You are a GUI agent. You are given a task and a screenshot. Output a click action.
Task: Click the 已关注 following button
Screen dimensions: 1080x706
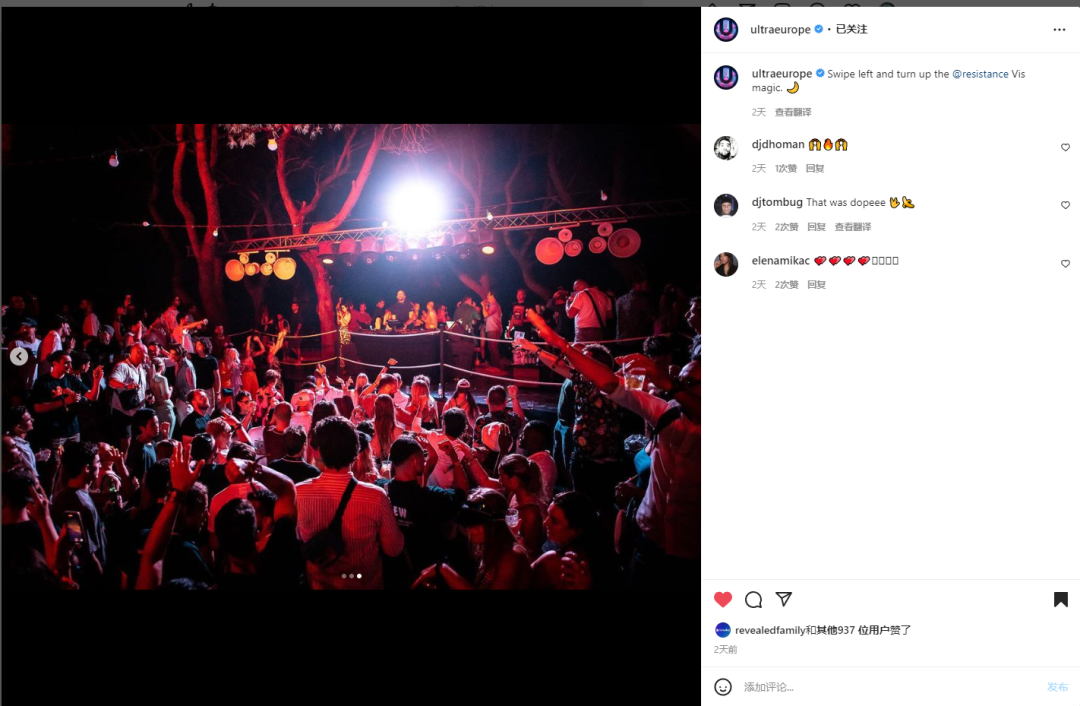pyautogui.click(x=851, y=29)
